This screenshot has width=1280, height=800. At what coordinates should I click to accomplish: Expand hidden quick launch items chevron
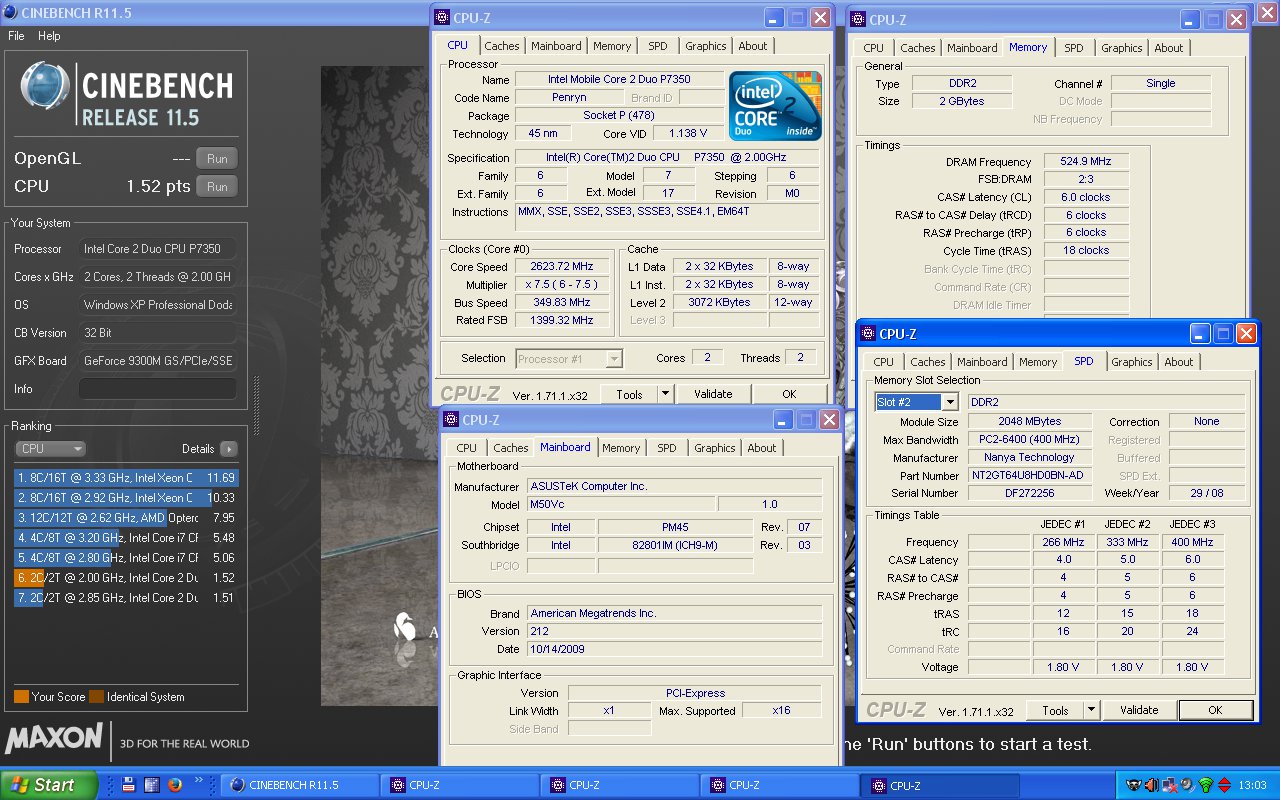tap(199, 780)
